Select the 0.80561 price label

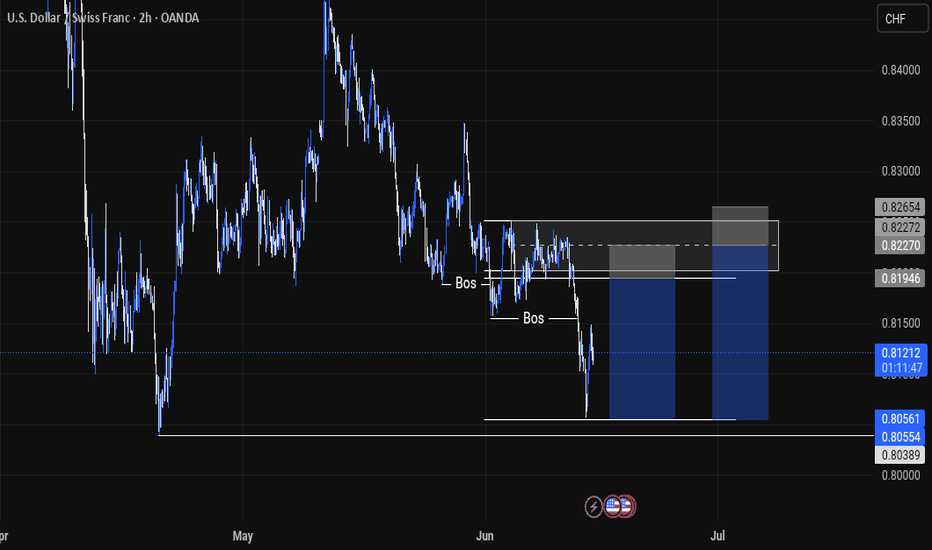point(900,419)
